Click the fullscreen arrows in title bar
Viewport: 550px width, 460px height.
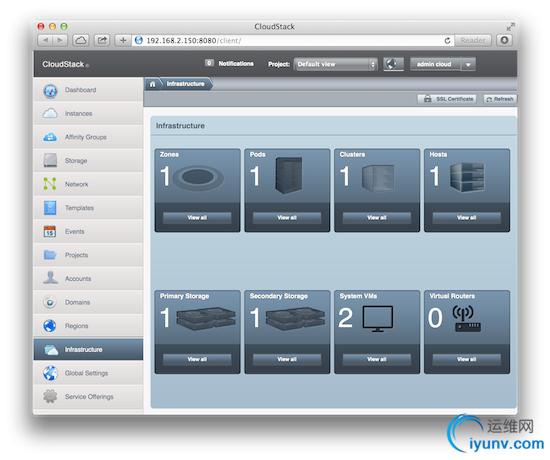tap(511, 26)
